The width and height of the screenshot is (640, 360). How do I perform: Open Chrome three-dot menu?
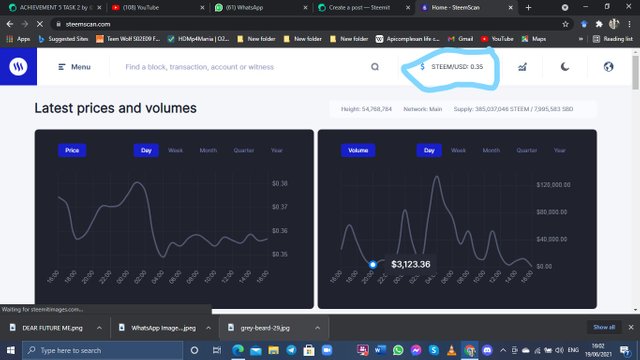point(629,24)
